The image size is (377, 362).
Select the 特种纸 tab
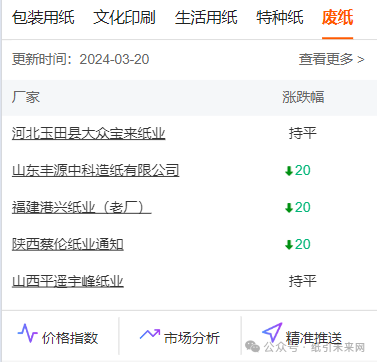click(280, 17)
